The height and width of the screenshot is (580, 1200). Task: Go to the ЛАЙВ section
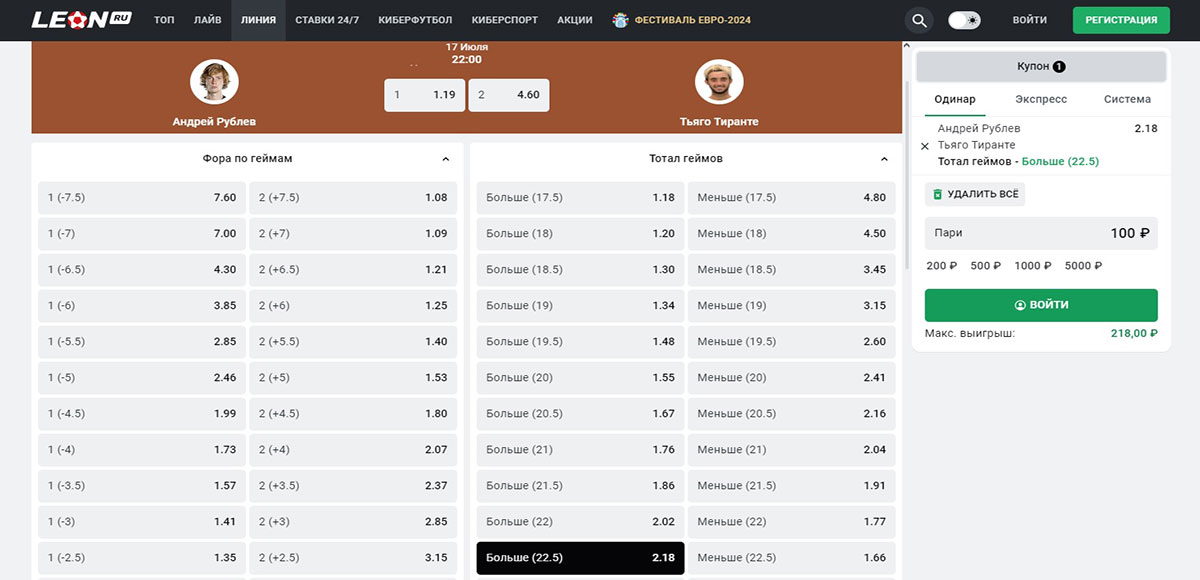click(208, 20)
